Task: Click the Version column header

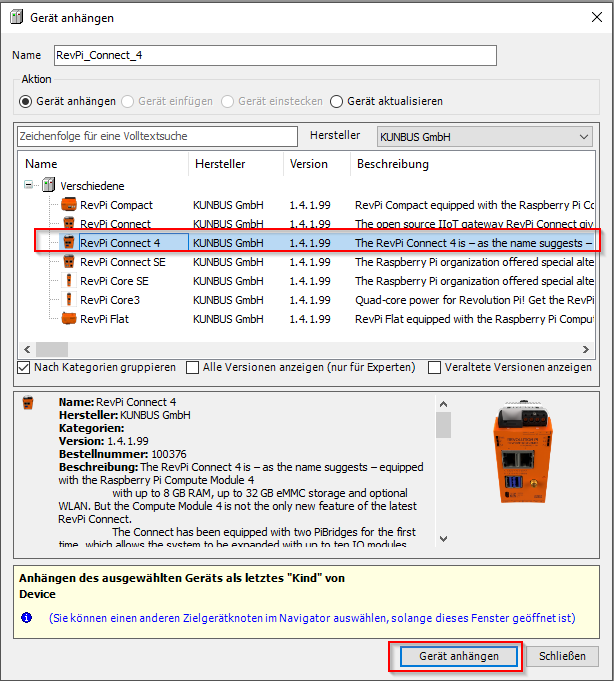Action: (317, 164)
